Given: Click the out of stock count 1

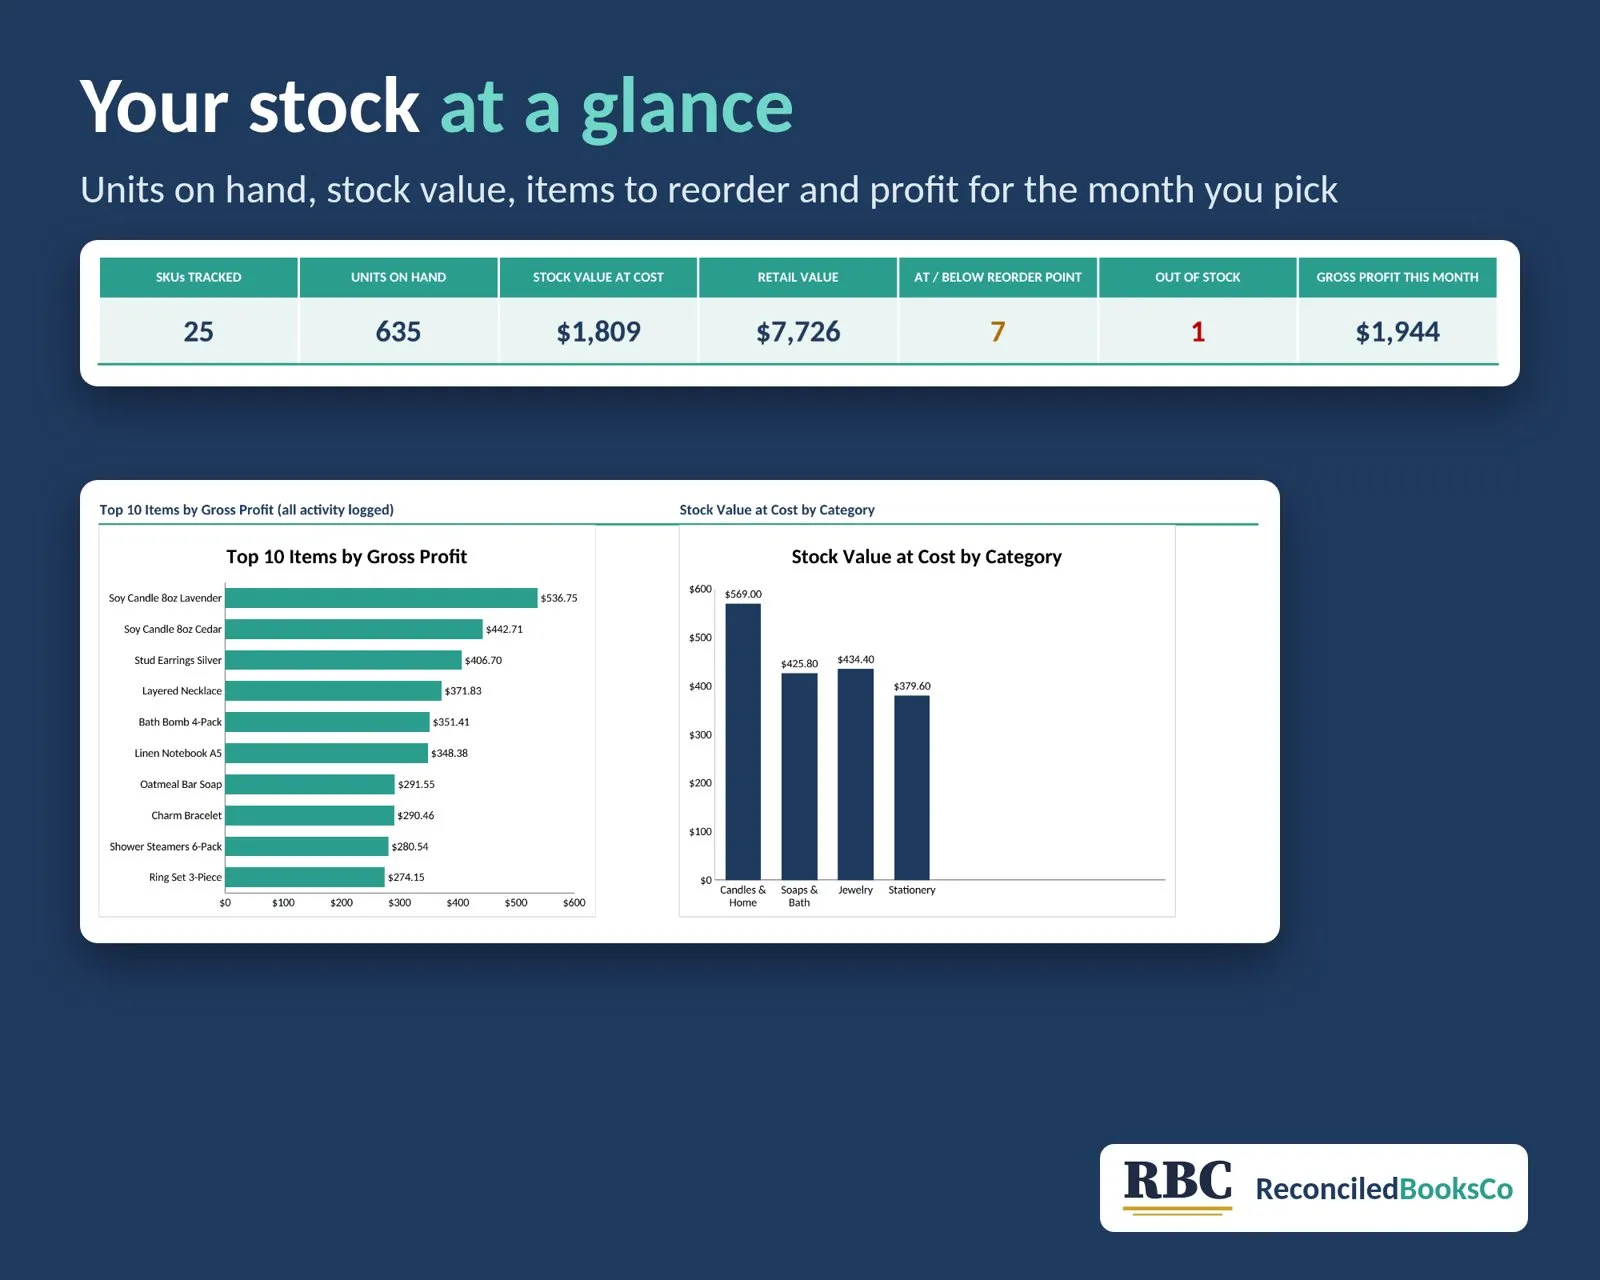Looking at the screenshot, I should tap(1198, 332).
